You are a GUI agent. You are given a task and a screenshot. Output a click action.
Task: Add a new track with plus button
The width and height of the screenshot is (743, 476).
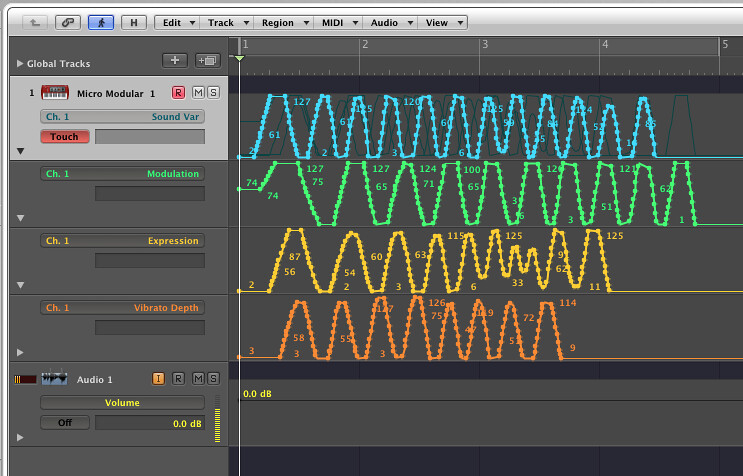(175, 61)
